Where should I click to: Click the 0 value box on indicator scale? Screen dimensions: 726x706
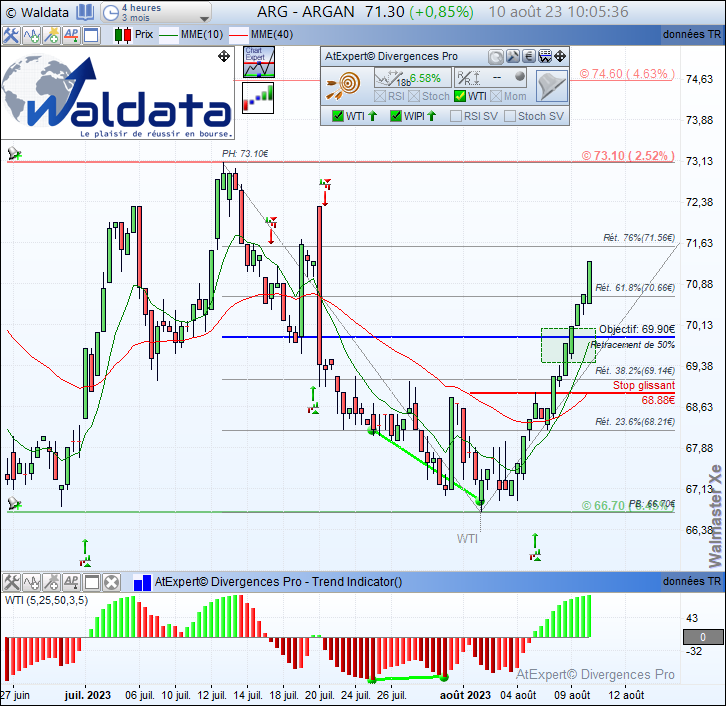click(703, 637)
